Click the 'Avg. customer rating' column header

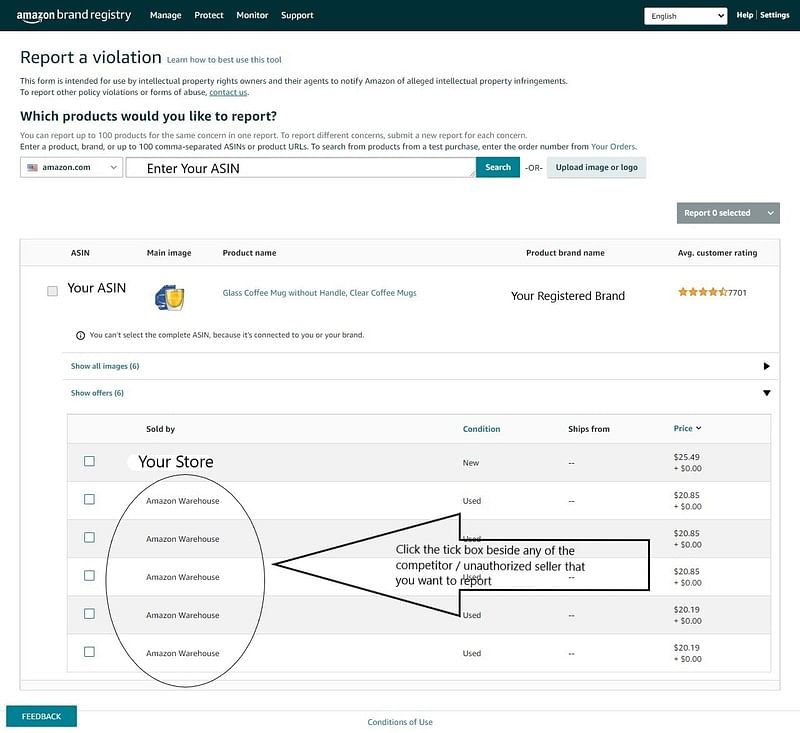[717, 252]
